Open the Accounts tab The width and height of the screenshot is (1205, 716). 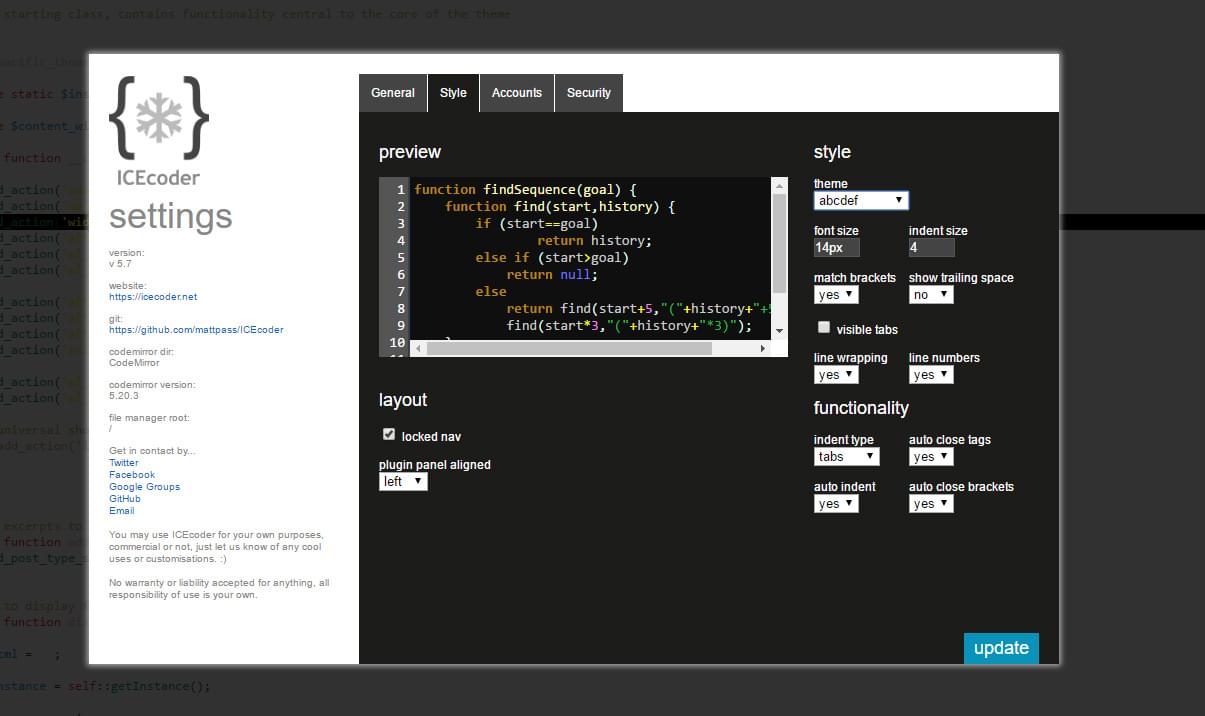[516, 93]
